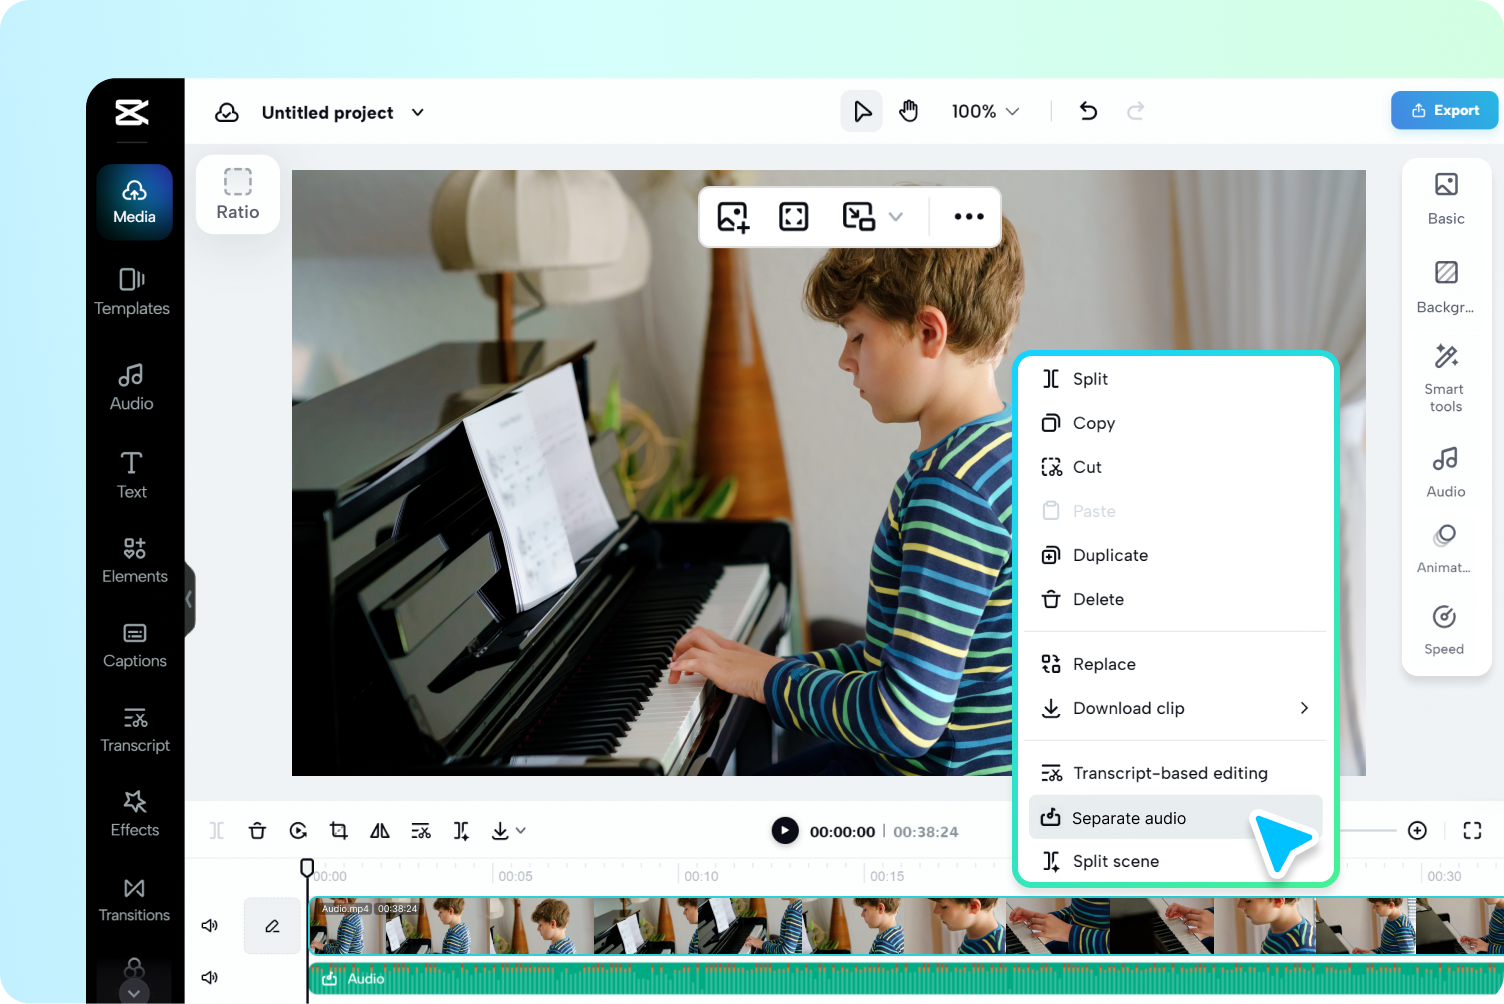Expand the Download clip submenu
Viewport: 1504px width, 1004px height.
click(1175, 708)
